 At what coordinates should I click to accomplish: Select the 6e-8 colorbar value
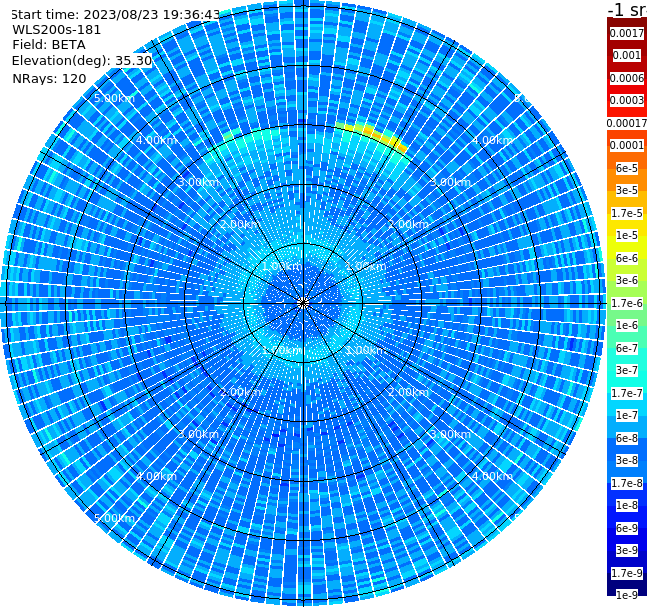tap(627, 438)
